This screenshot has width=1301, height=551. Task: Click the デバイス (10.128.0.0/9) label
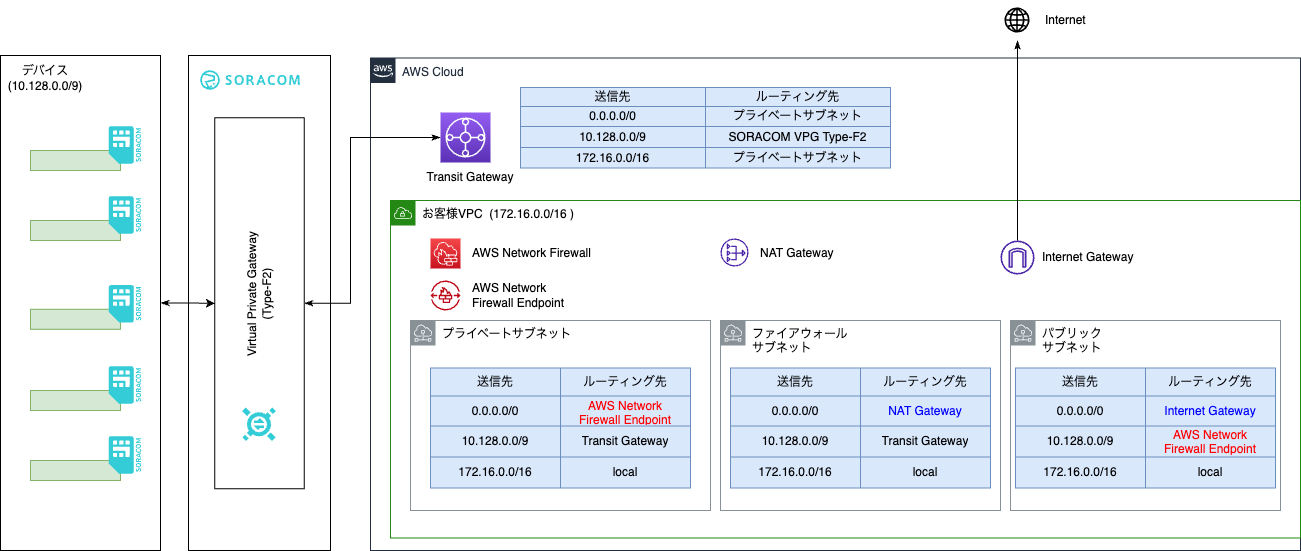pos(45,79)
